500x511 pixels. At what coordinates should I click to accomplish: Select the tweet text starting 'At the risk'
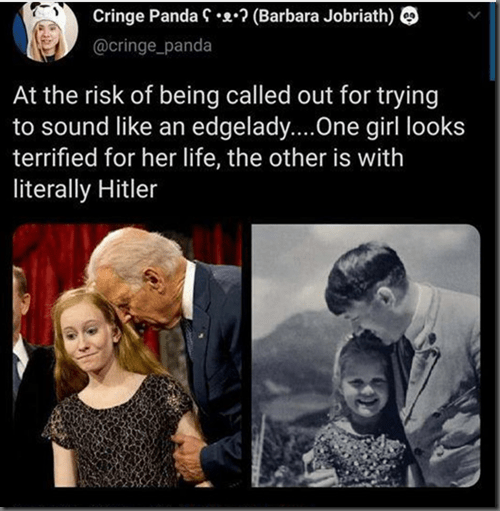click(239, 143)
